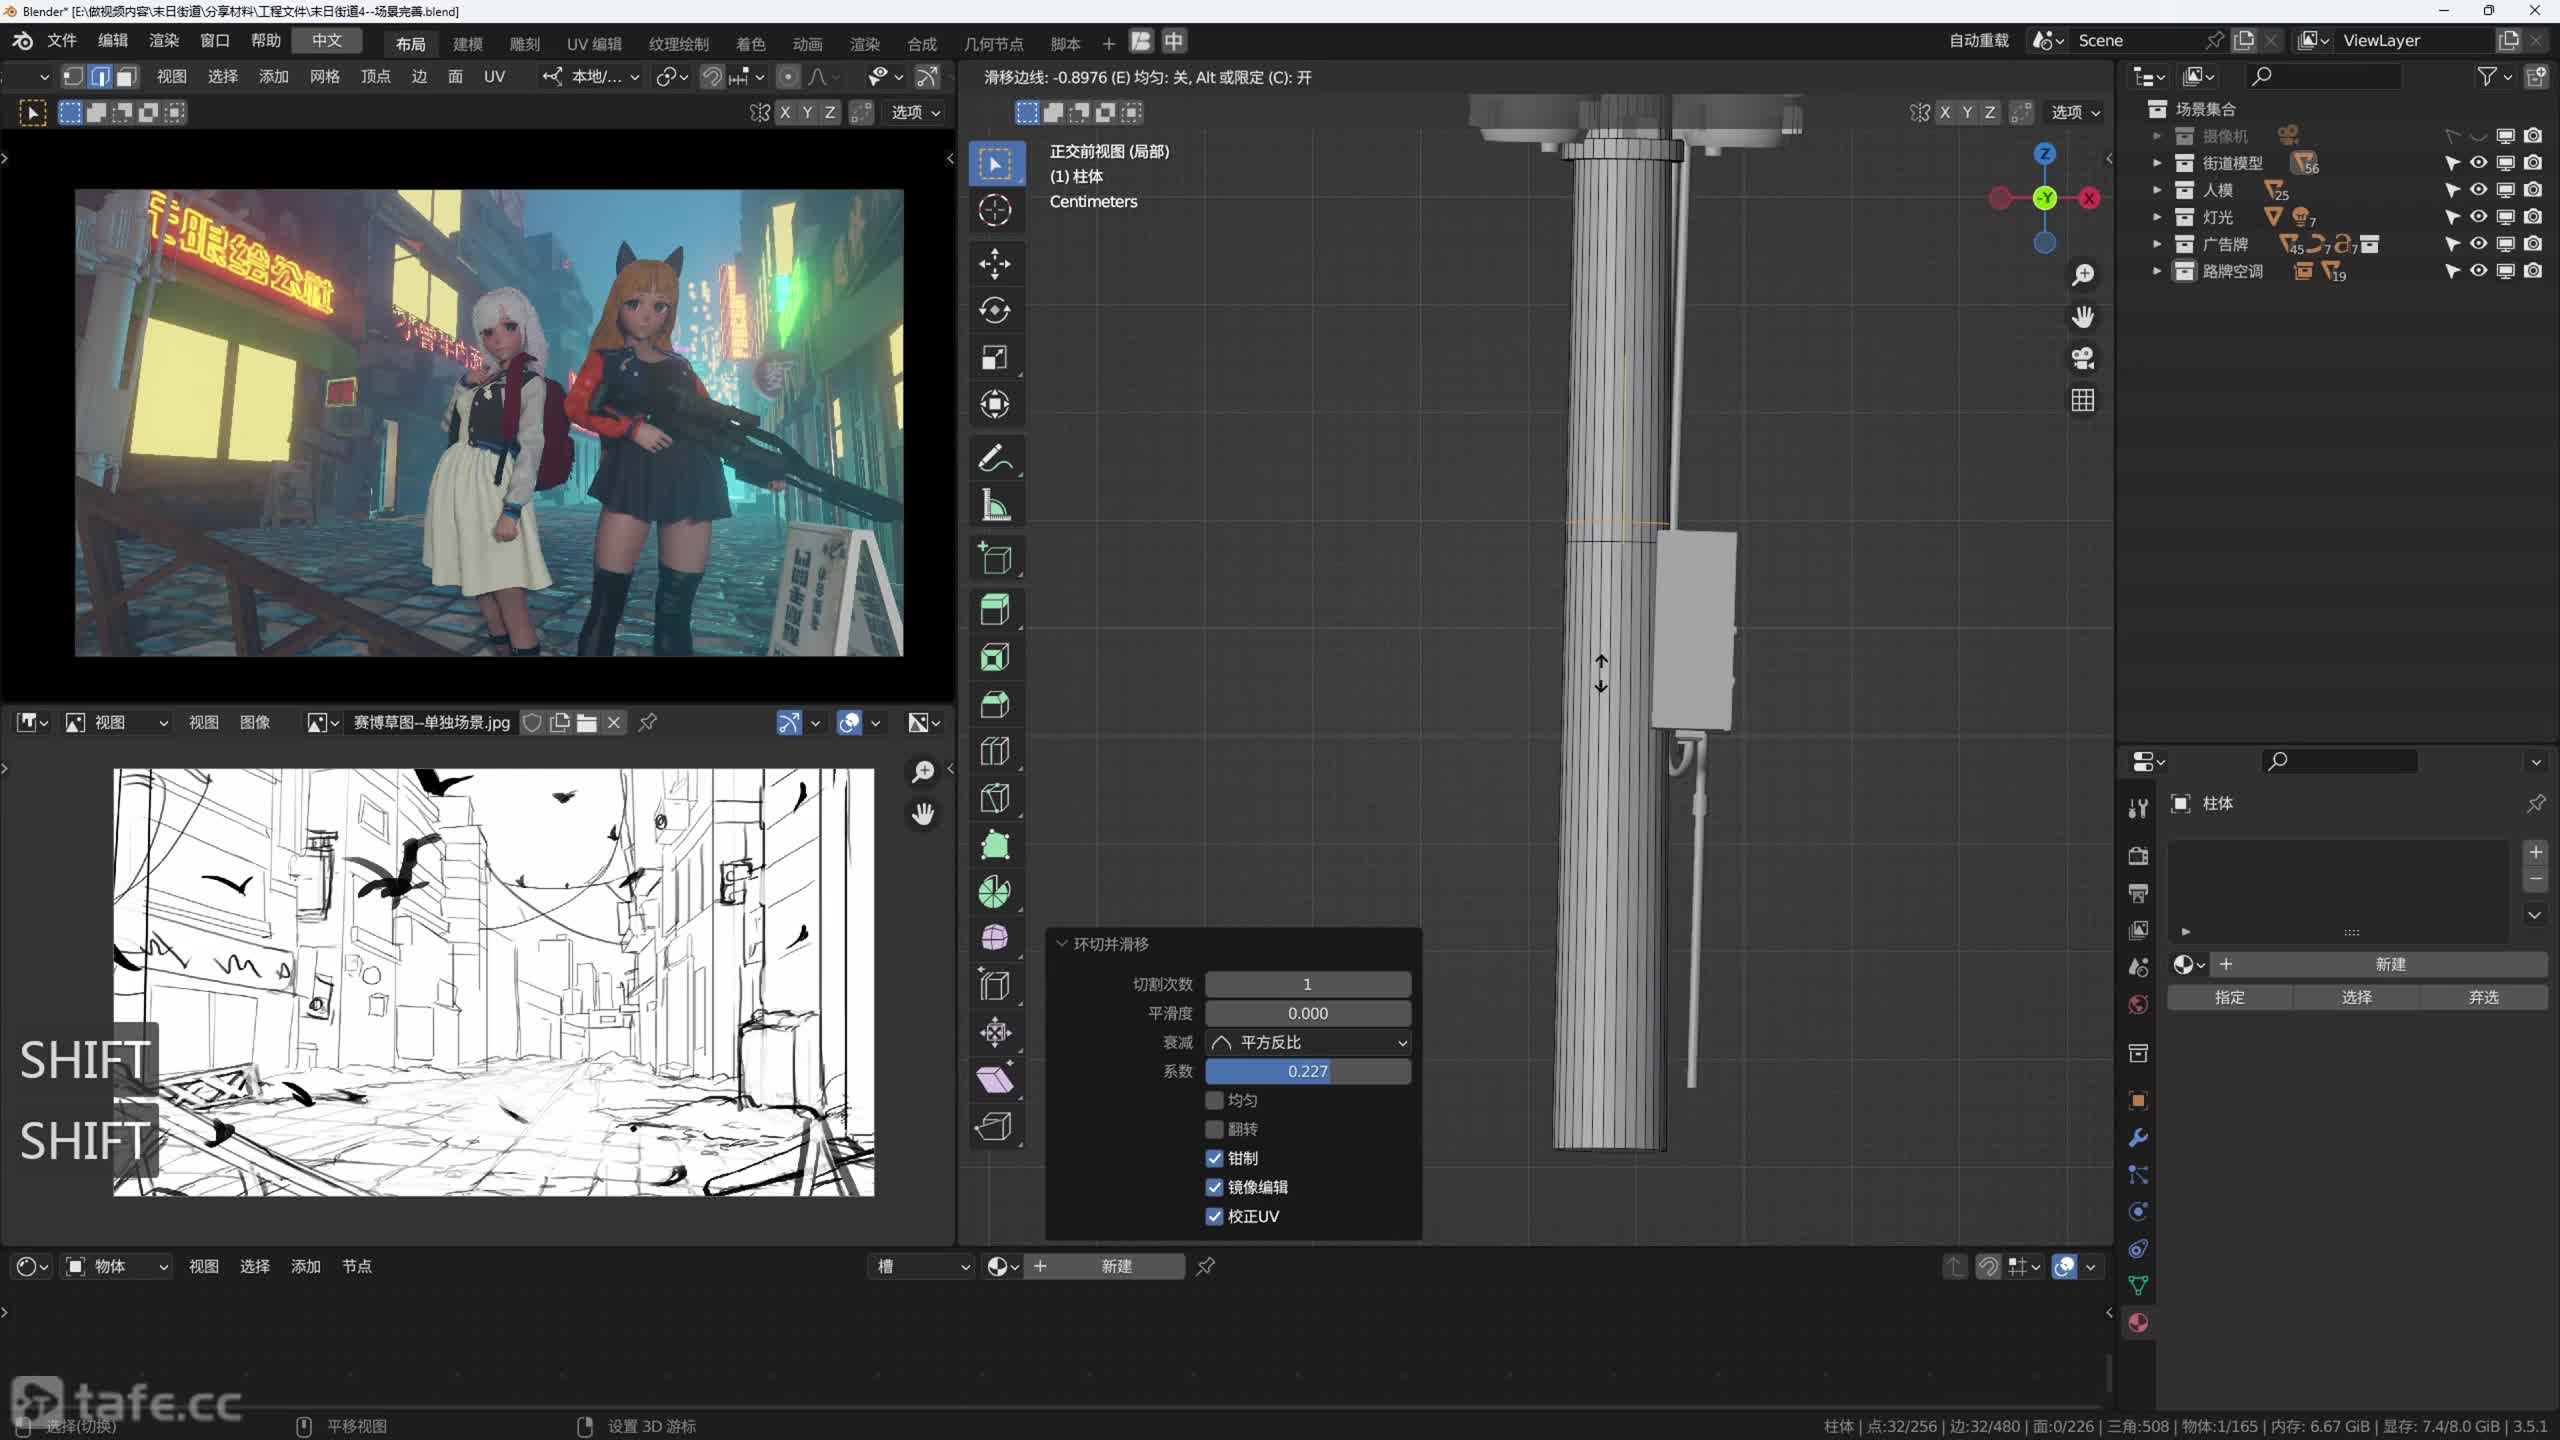Open the 编辑 menu
Image resolution: width=2560 pixels, height=1440 pixels.
pyautogui.click(x=113, y=41)
